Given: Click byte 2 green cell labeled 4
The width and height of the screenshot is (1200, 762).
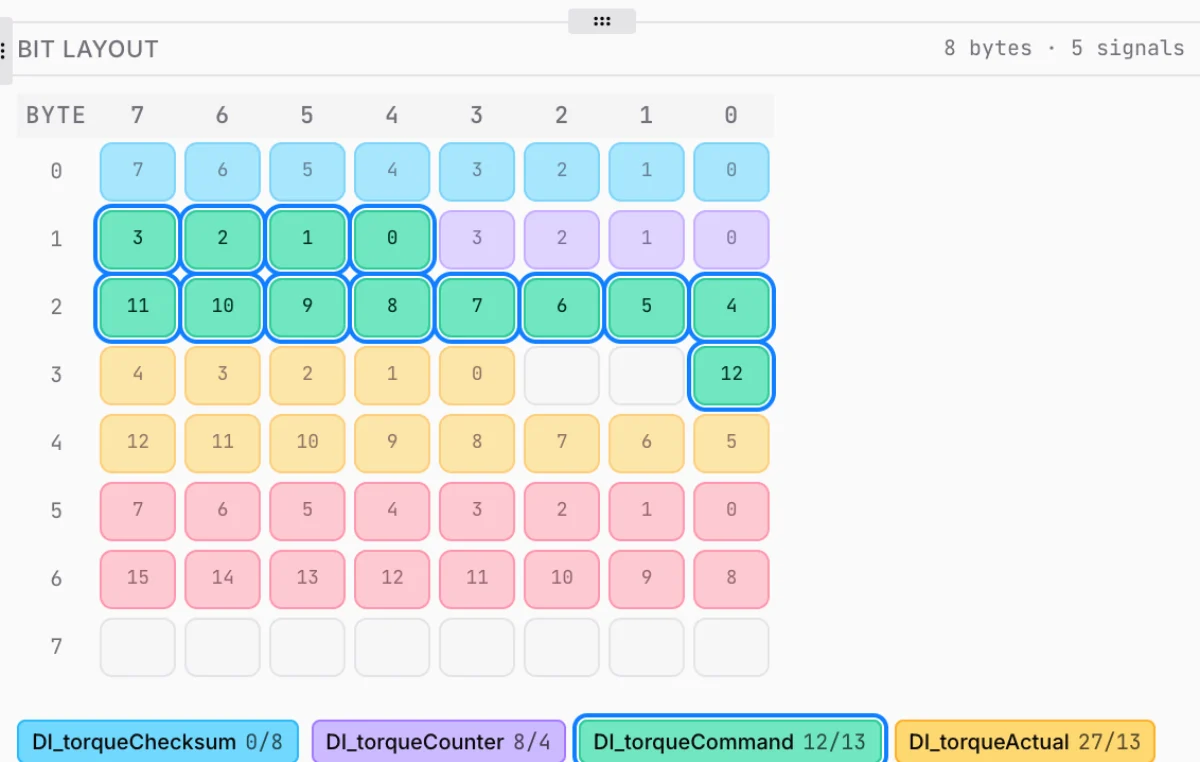Looking at the screenshot, I should (731, 306).
